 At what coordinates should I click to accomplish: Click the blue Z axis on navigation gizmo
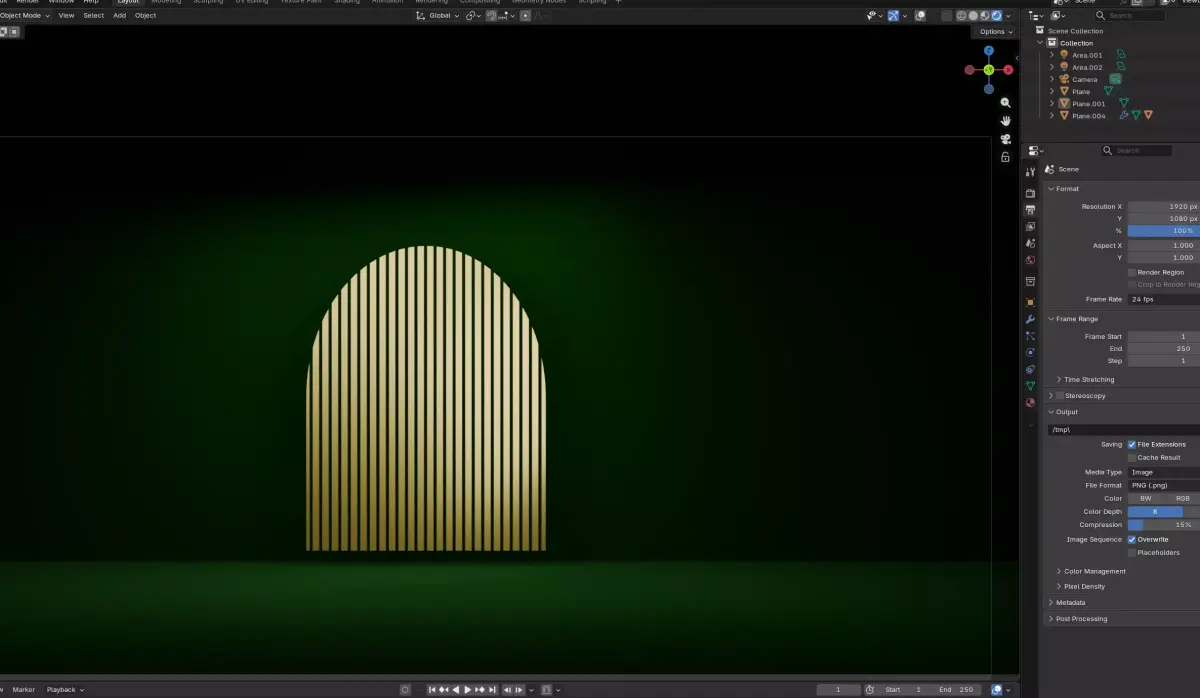[x=988, y=50]
